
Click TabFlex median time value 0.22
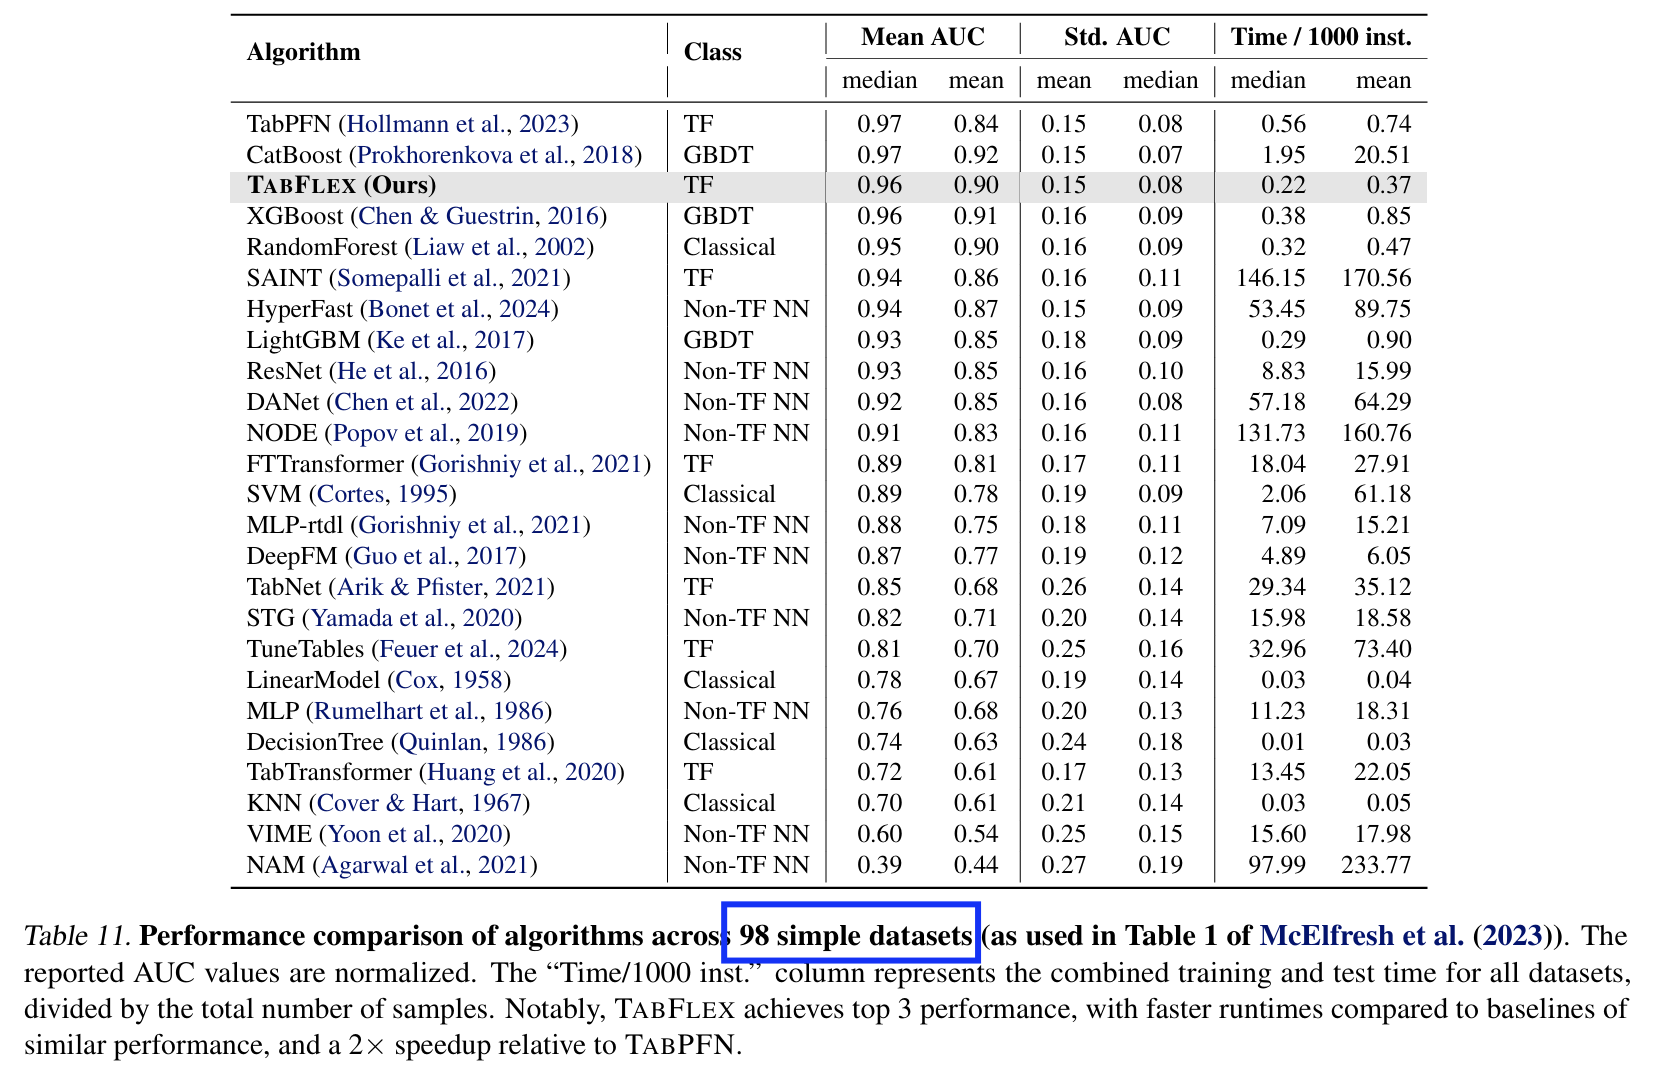[x=1283, y=186]
